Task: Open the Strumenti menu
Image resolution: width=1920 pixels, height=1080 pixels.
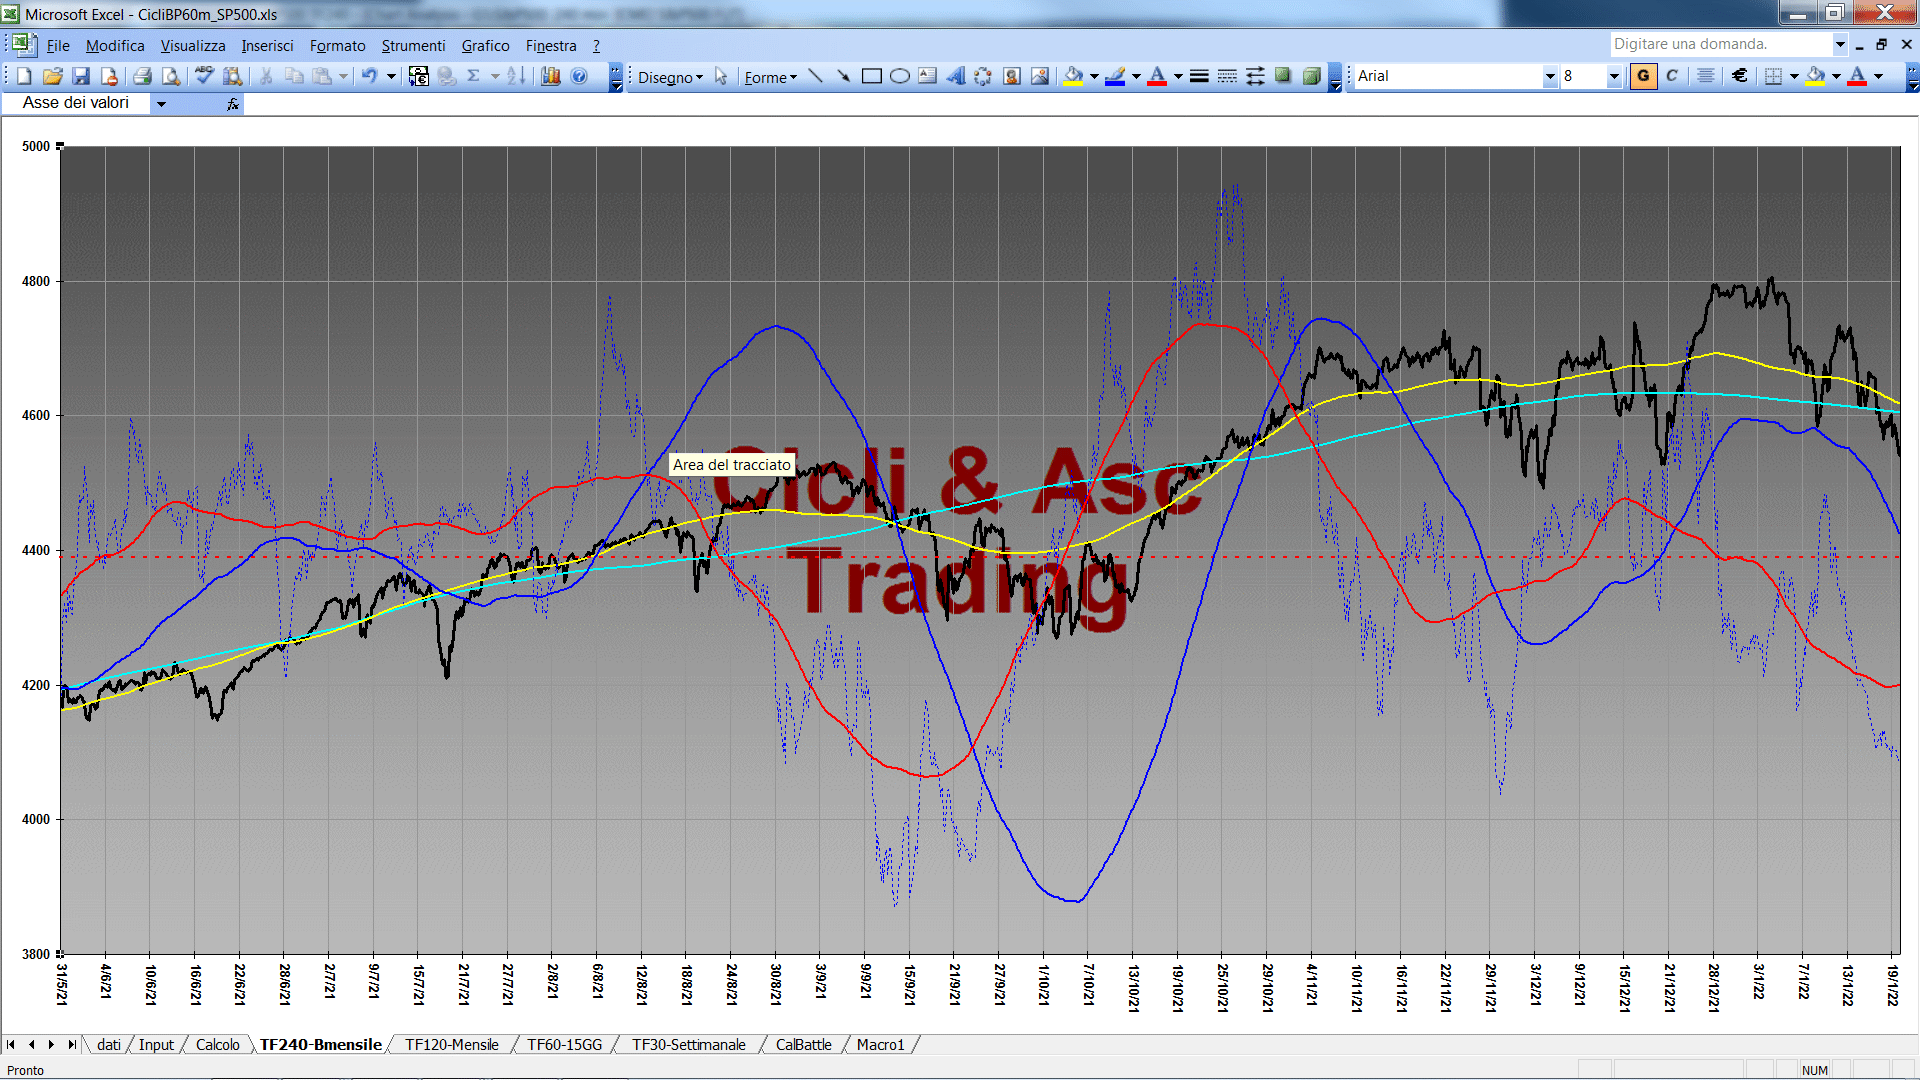Action: pyautogui.click(x=413, y=46)
